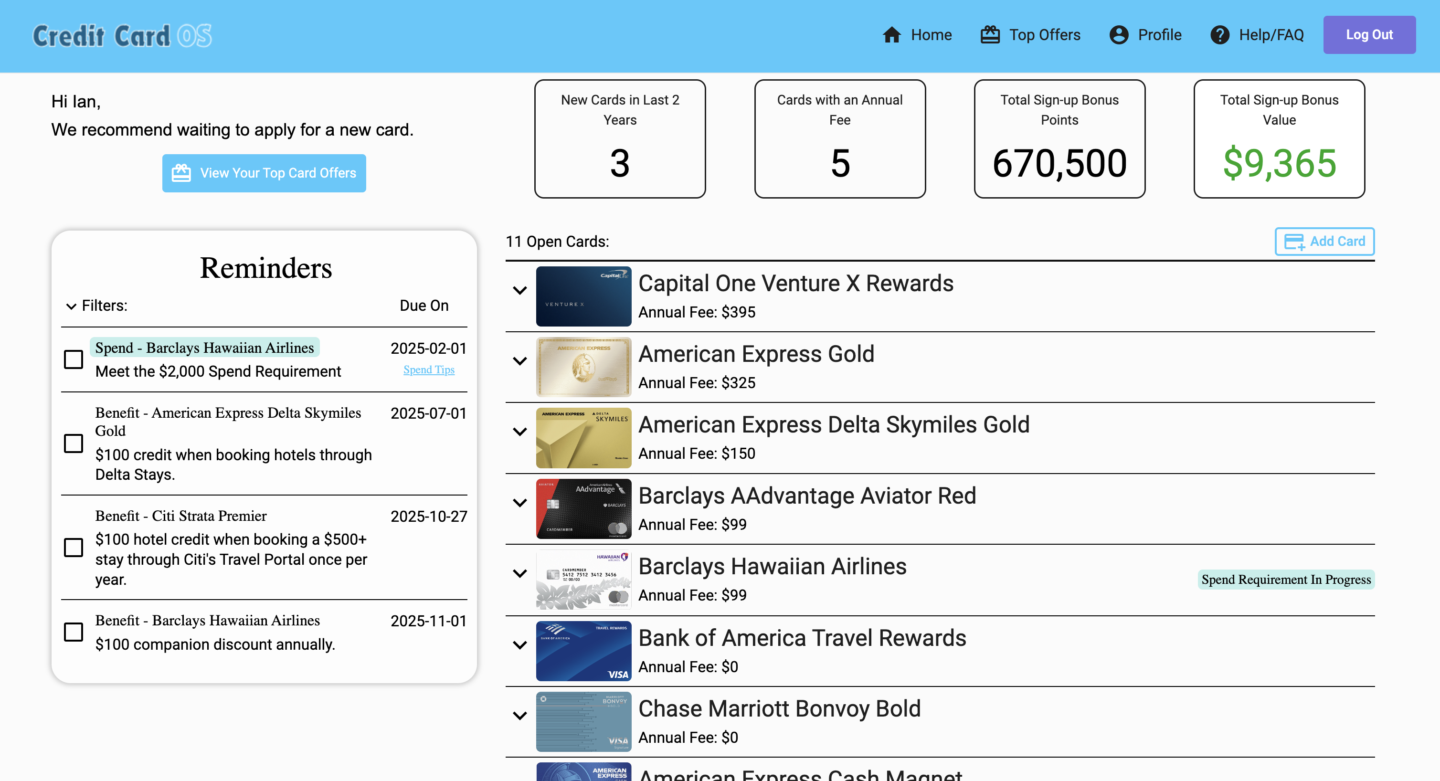This screenshot has height=781, width=1440.
Task: Click the New Cards in Last 2 Years stat
Action: click(x=620, y=139)
